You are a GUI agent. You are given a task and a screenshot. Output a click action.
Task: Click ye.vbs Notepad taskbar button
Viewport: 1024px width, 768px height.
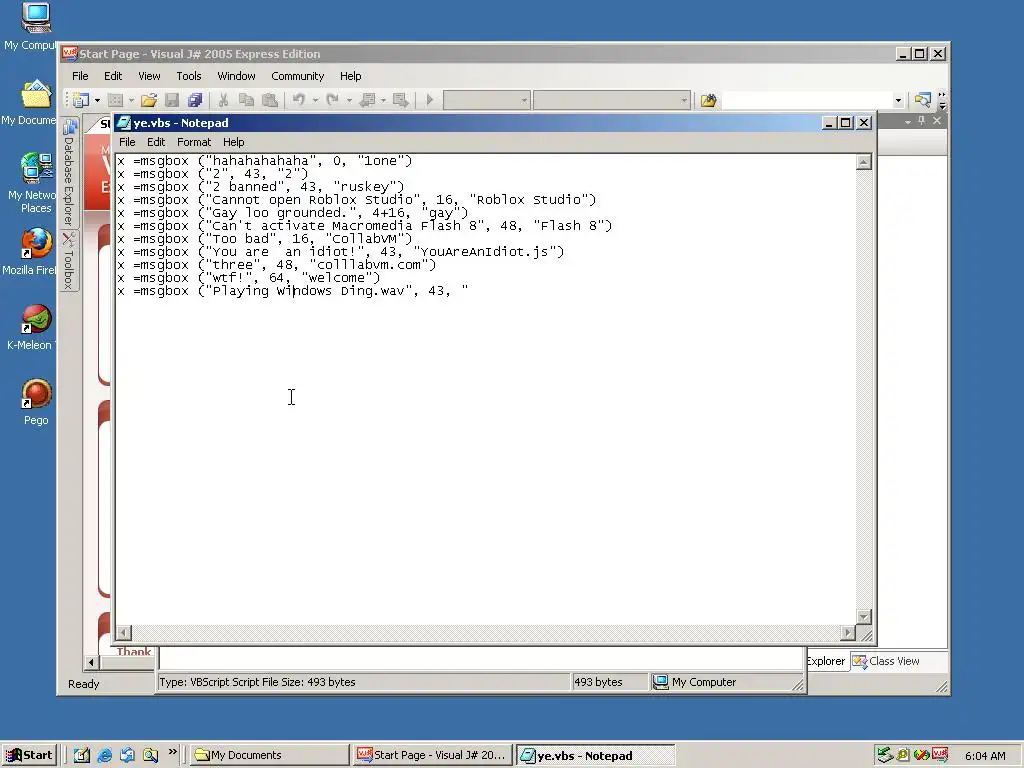[x=594, y=756]
